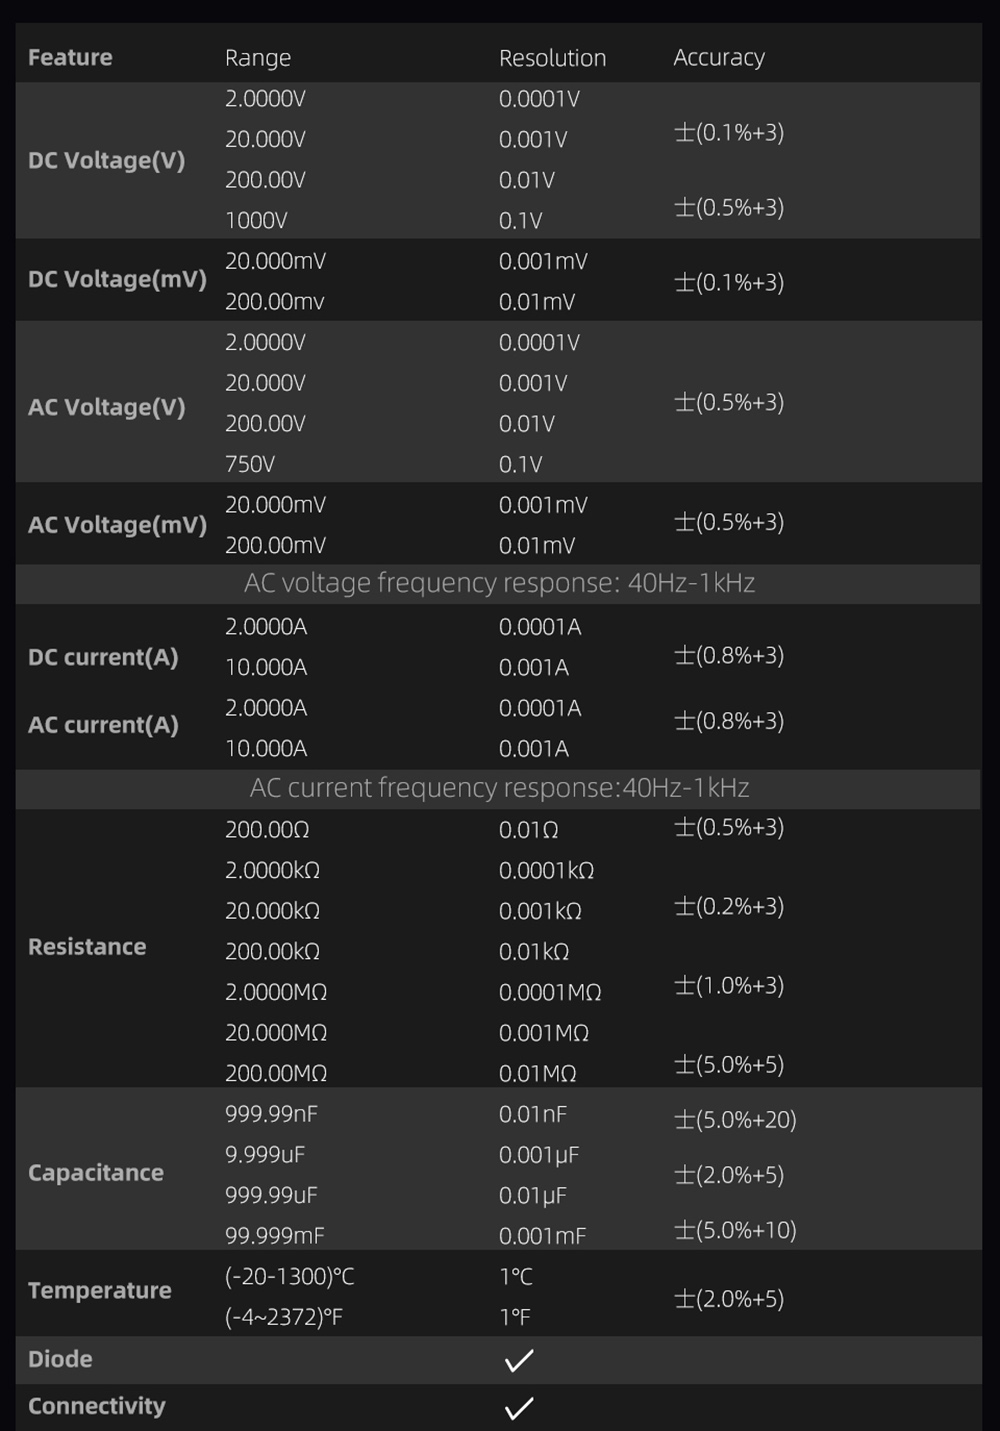Select the Temperature row label
The image size is (1000, 1431).
100,1291
